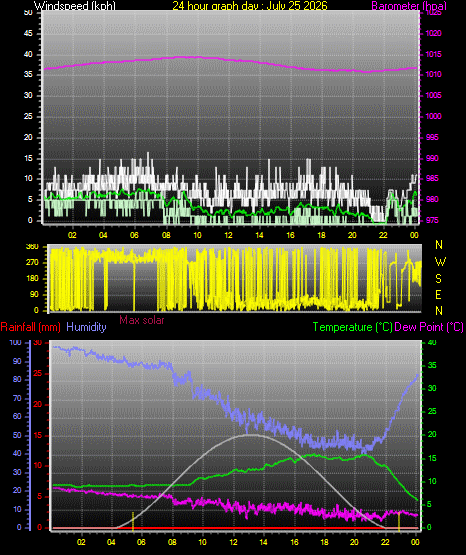Click the '12' hour label under the windspeed graph

coord(228,235)
